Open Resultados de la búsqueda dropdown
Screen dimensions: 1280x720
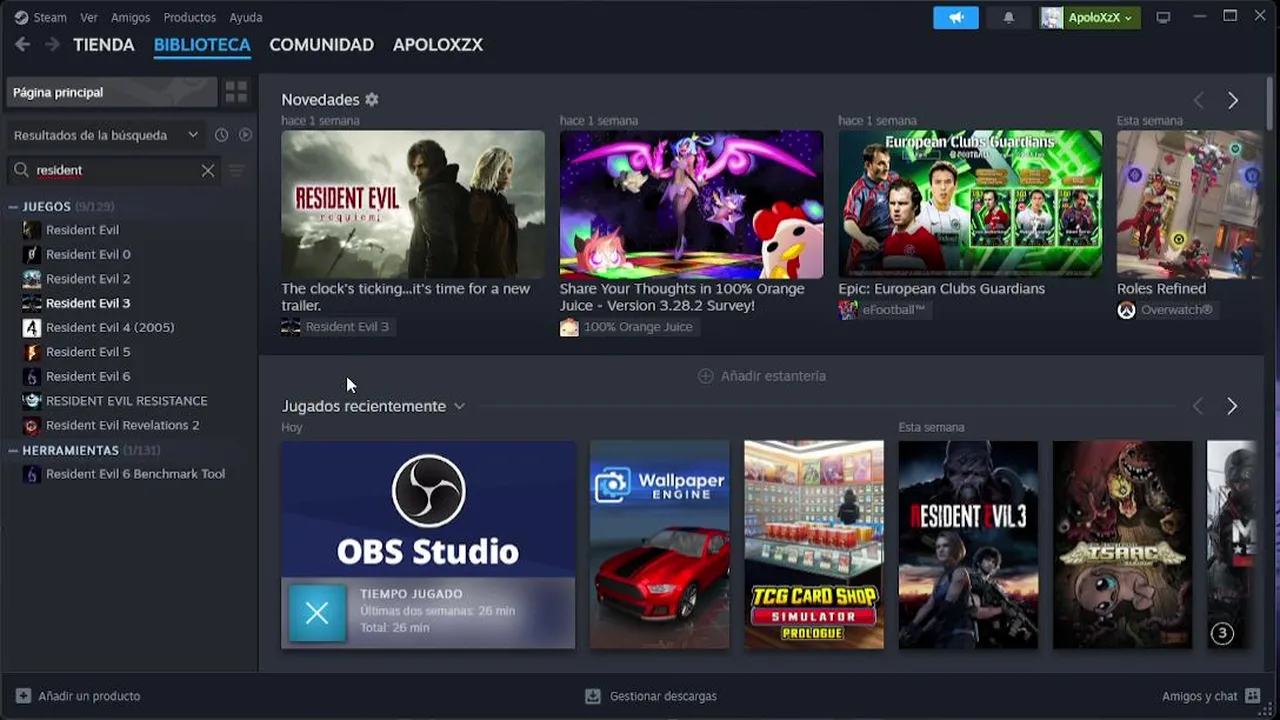pos(106,135)
